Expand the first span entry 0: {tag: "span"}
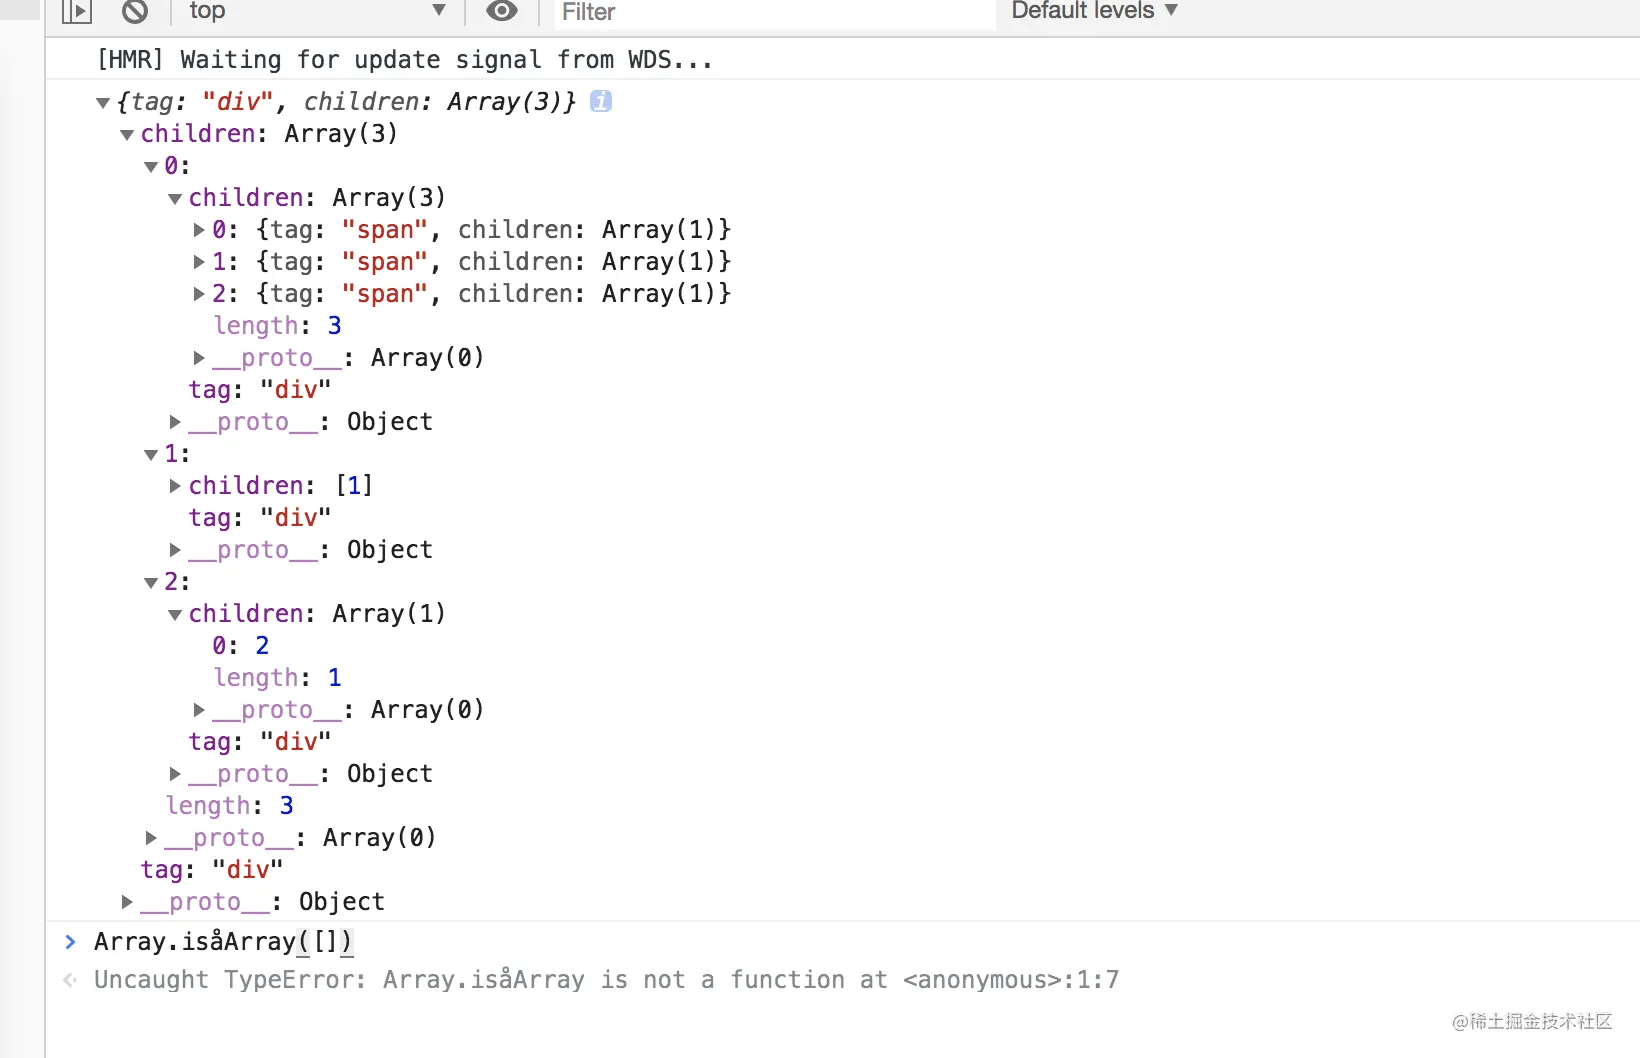The width and height of the screenshot is (1640, 1058). 199,230
